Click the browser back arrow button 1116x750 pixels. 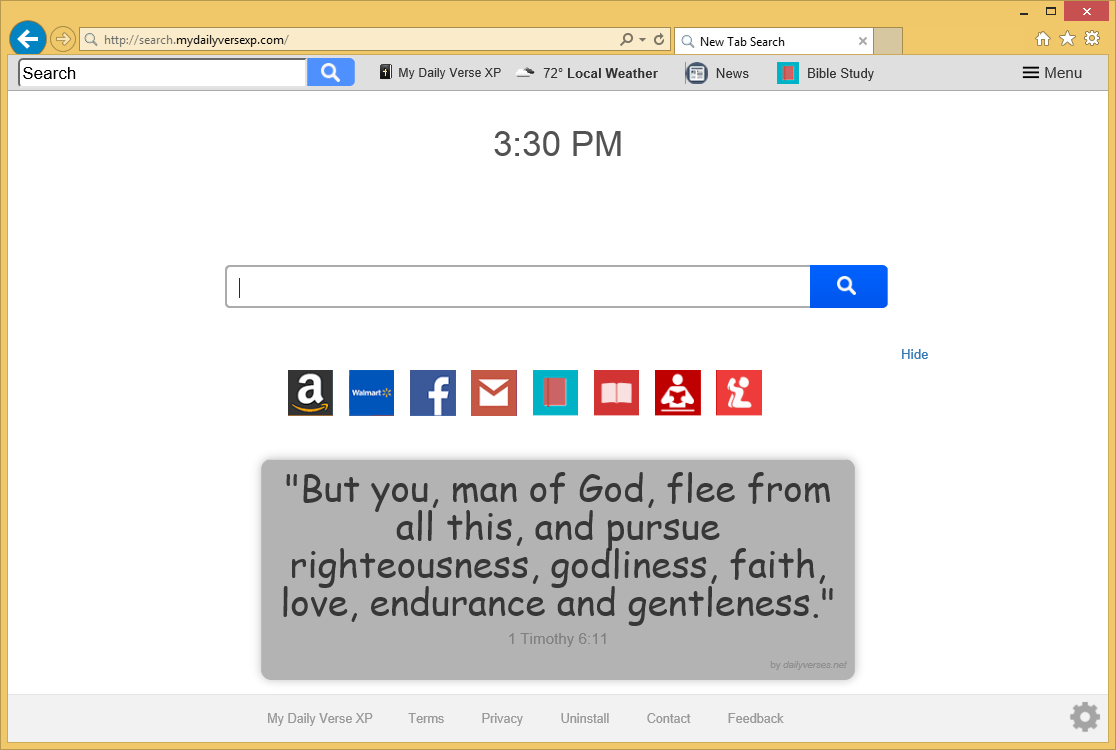[x=28, y=38]
